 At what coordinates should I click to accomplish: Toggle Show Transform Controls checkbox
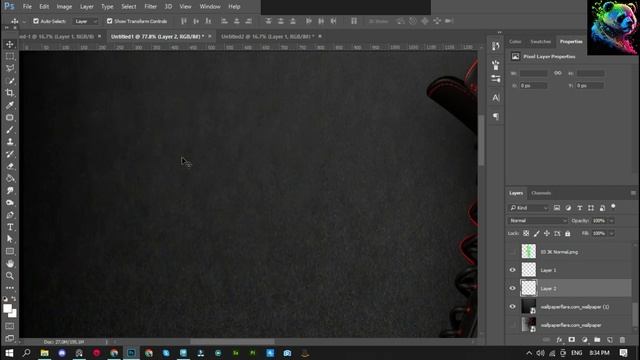pos(109,21)
